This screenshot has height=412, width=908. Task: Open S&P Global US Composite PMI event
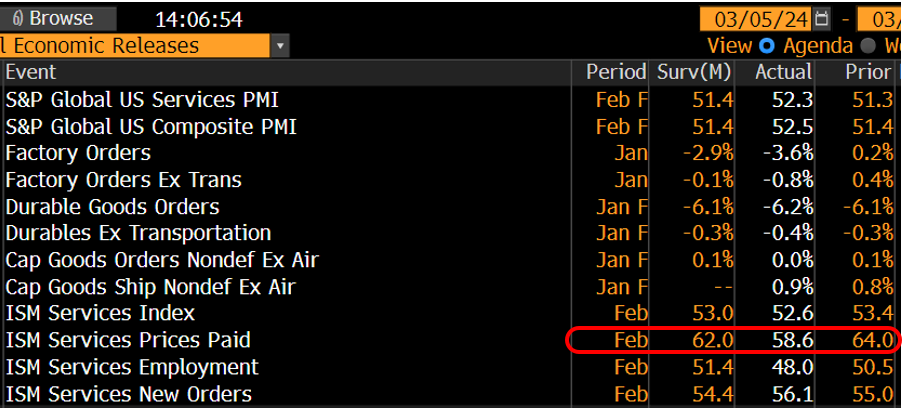coord(151,126)
